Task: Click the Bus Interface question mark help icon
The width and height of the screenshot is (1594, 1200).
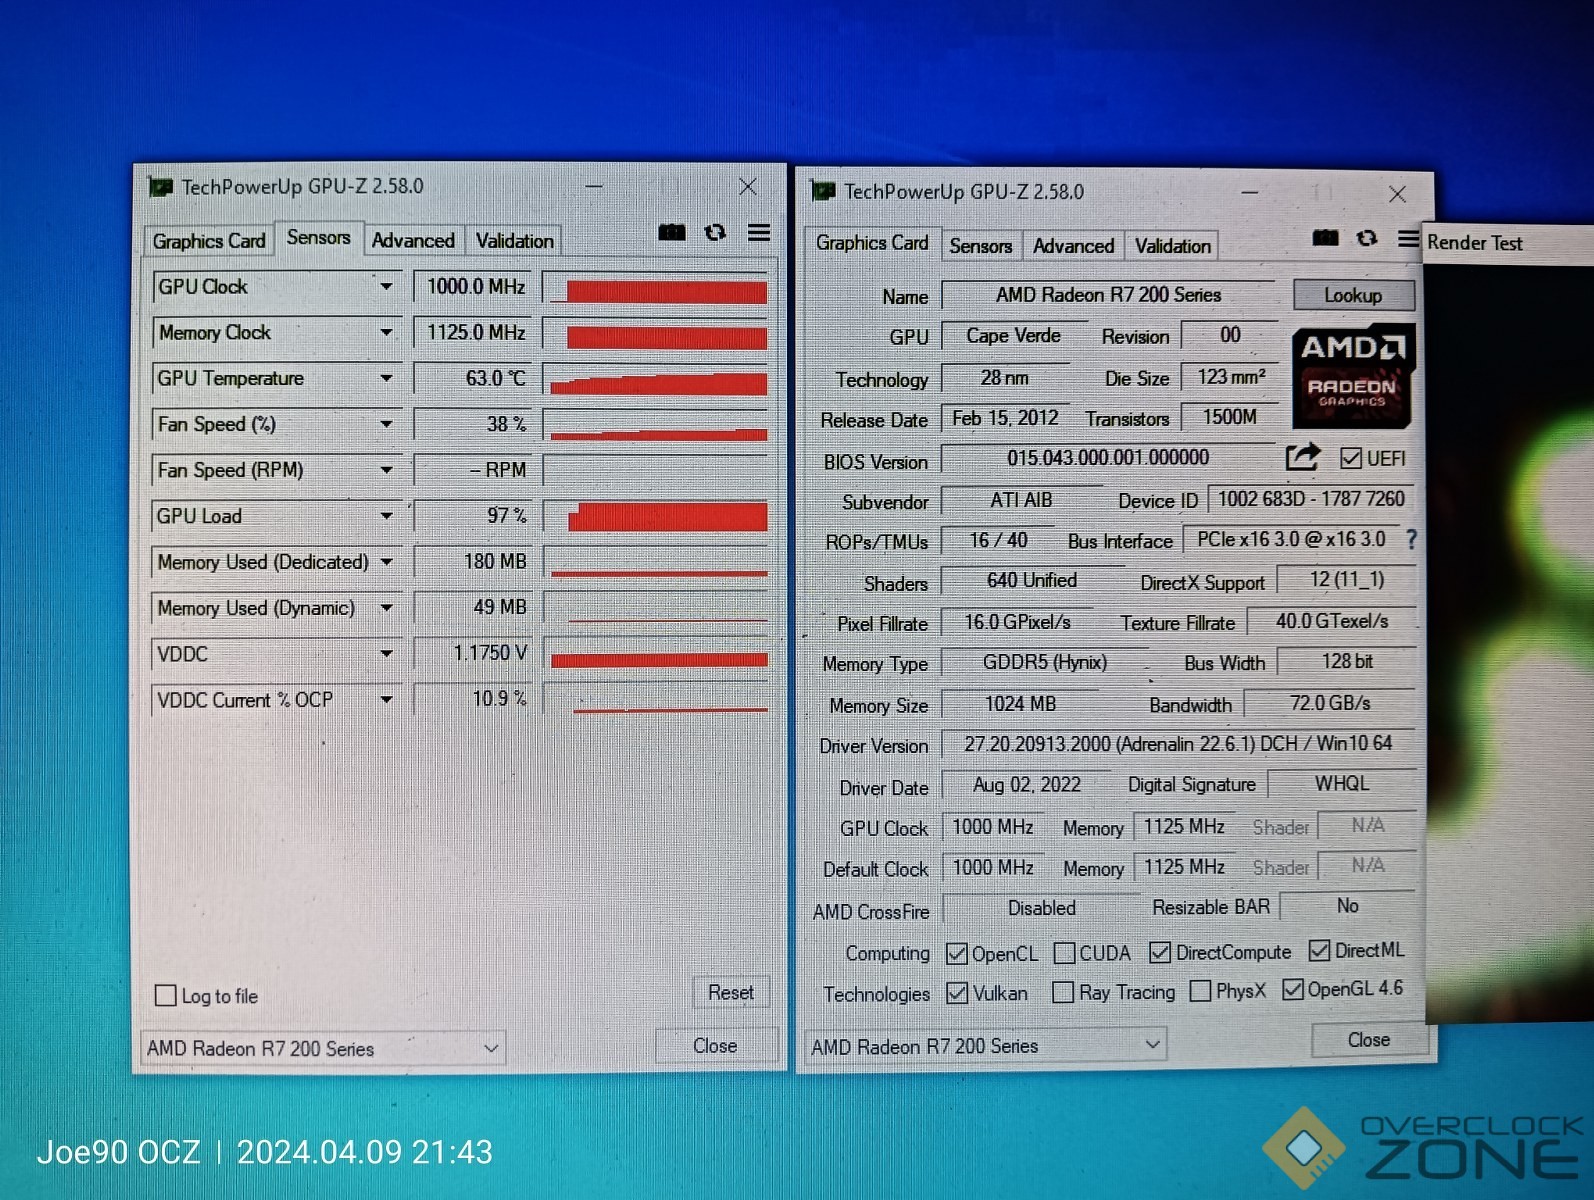Action: [x=1411, y=539]
